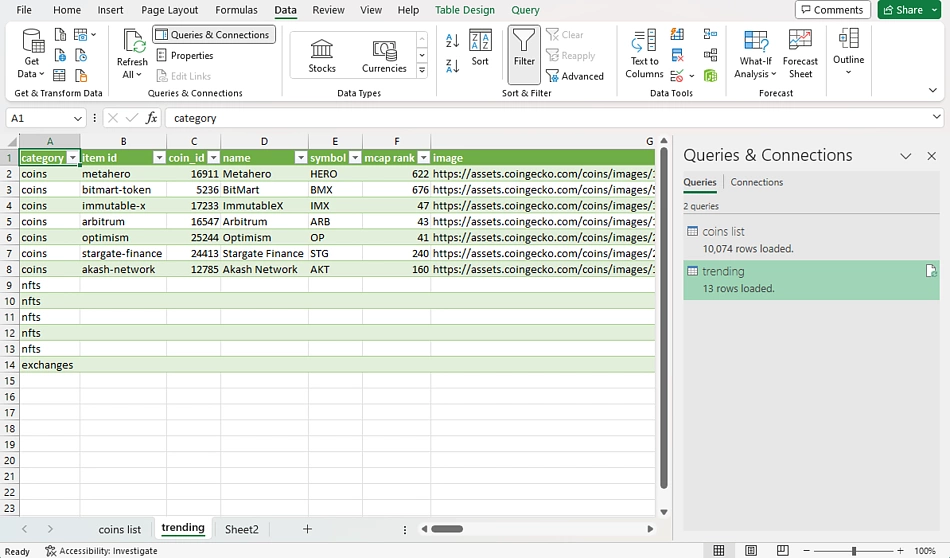Open the coin_id column filter dropdown
This screenshot has width=950, height=558.
click(x=213, y=158)
